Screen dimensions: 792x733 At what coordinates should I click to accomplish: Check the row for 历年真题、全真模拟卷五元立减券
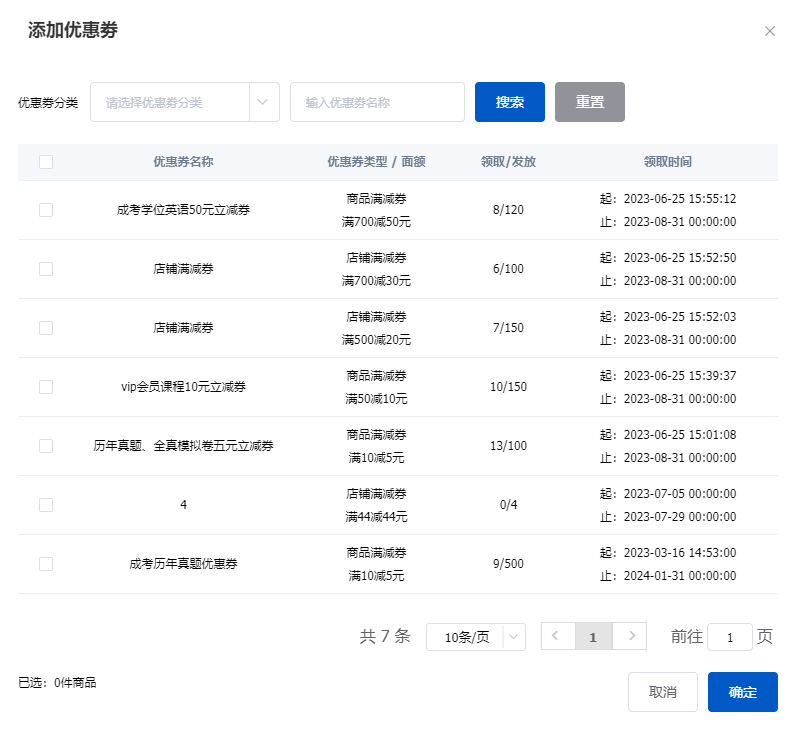(46, 446)
